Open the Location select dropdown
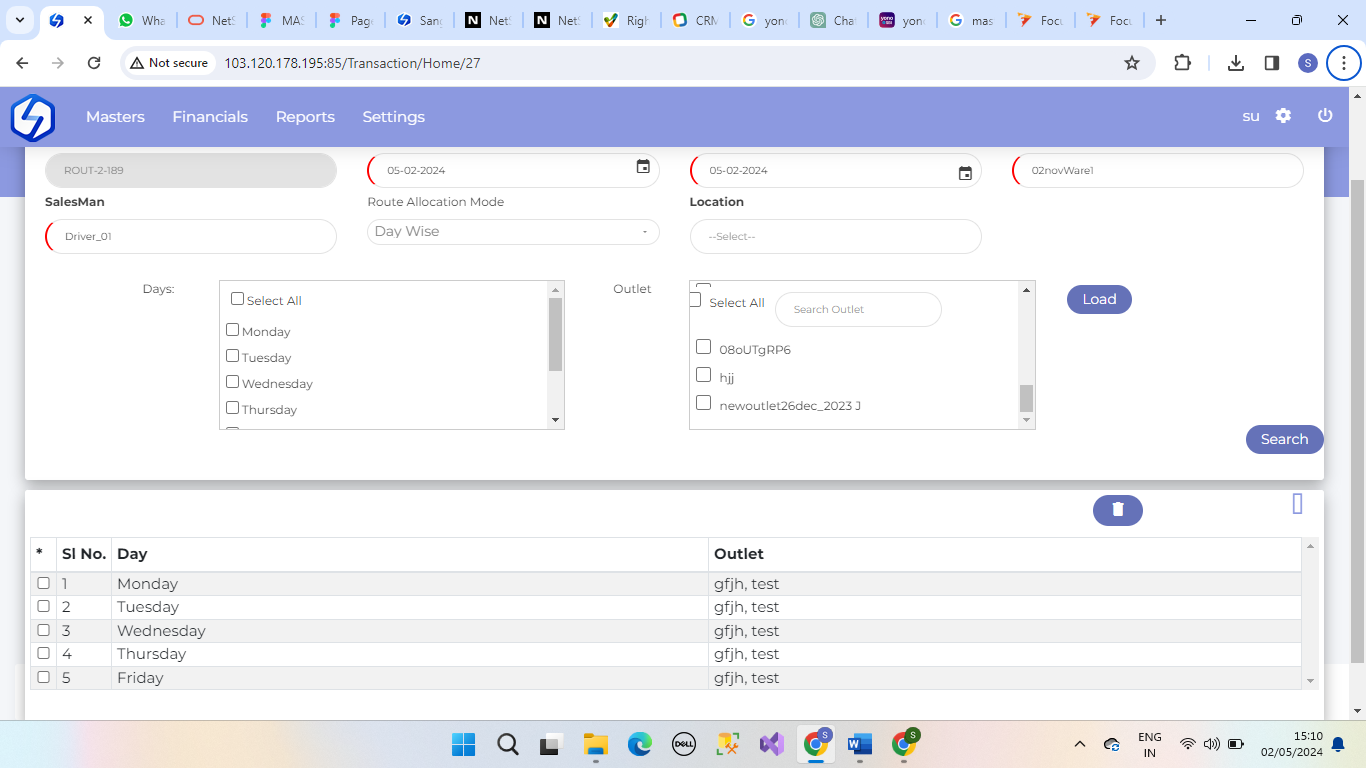The height and width of the screenshot is (768, 1366). pos(835,237)
